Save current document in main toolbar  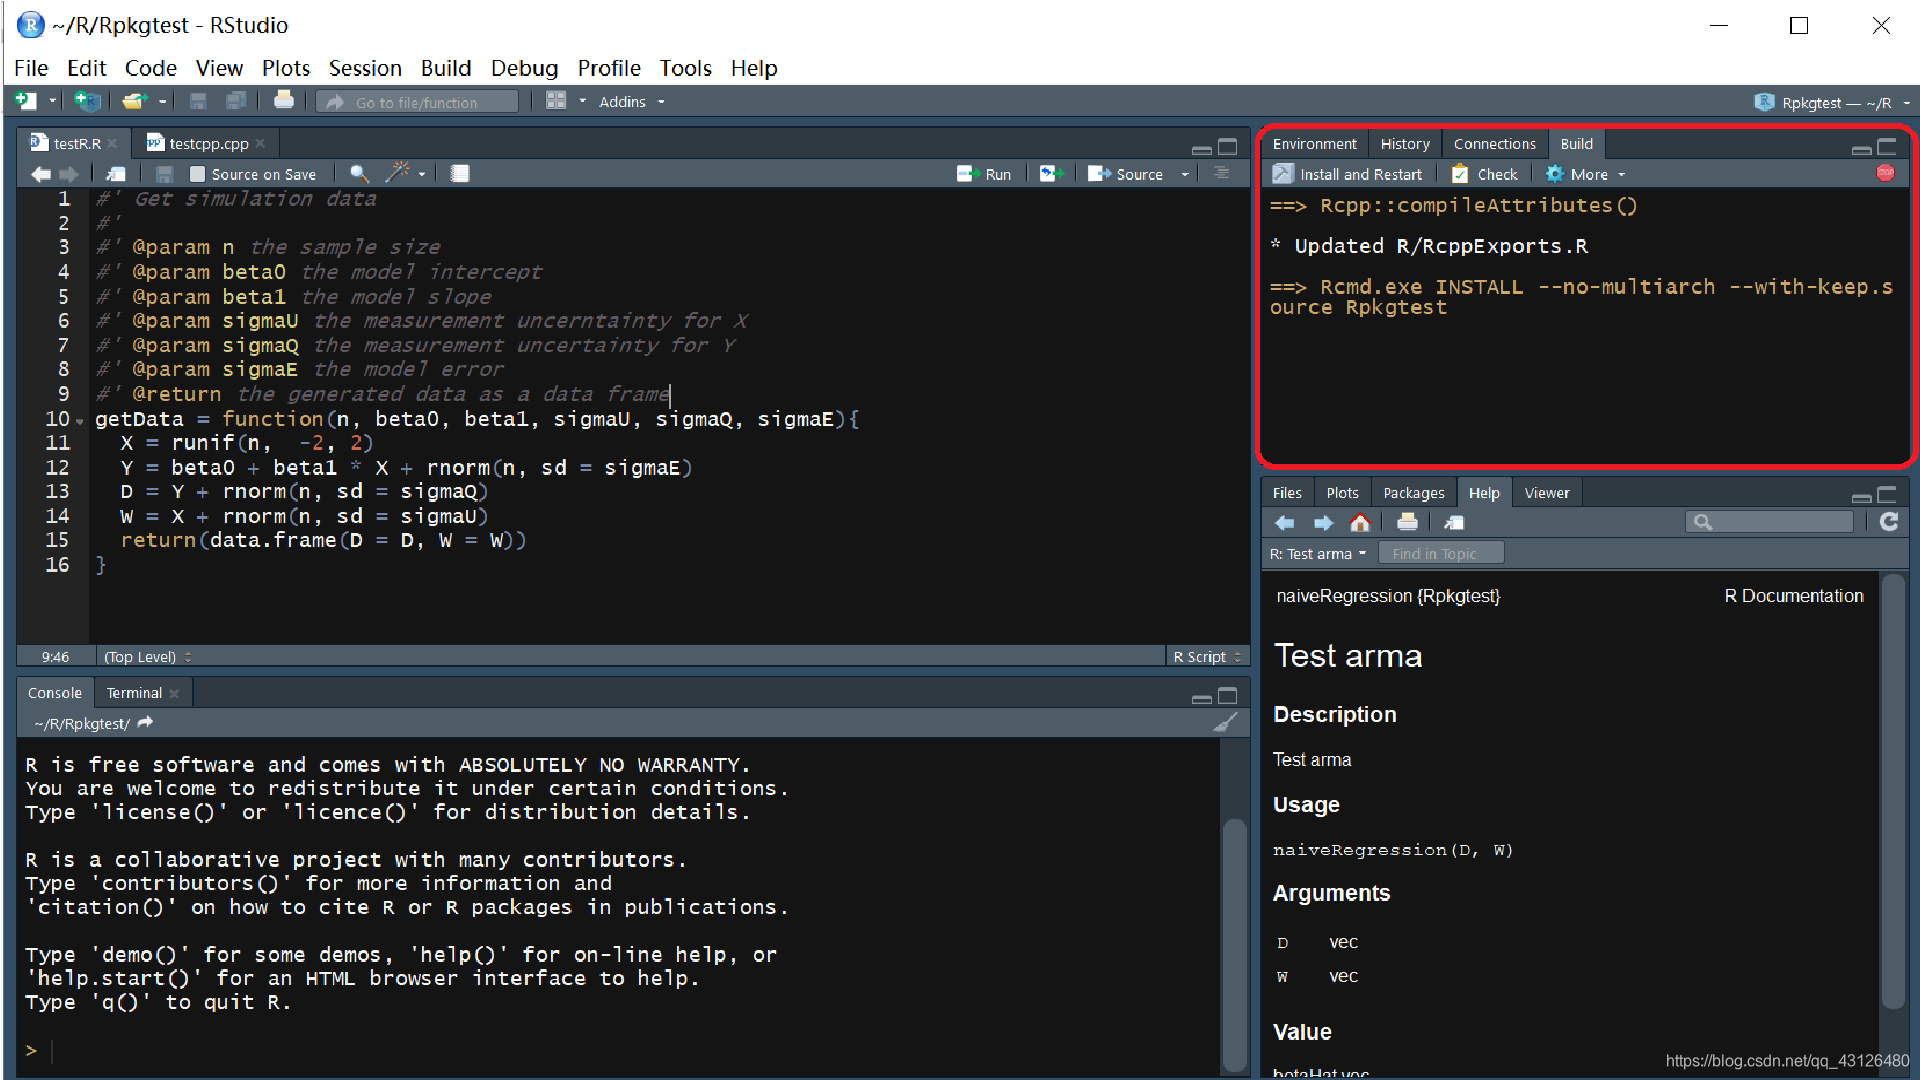[x=198, y=101]
